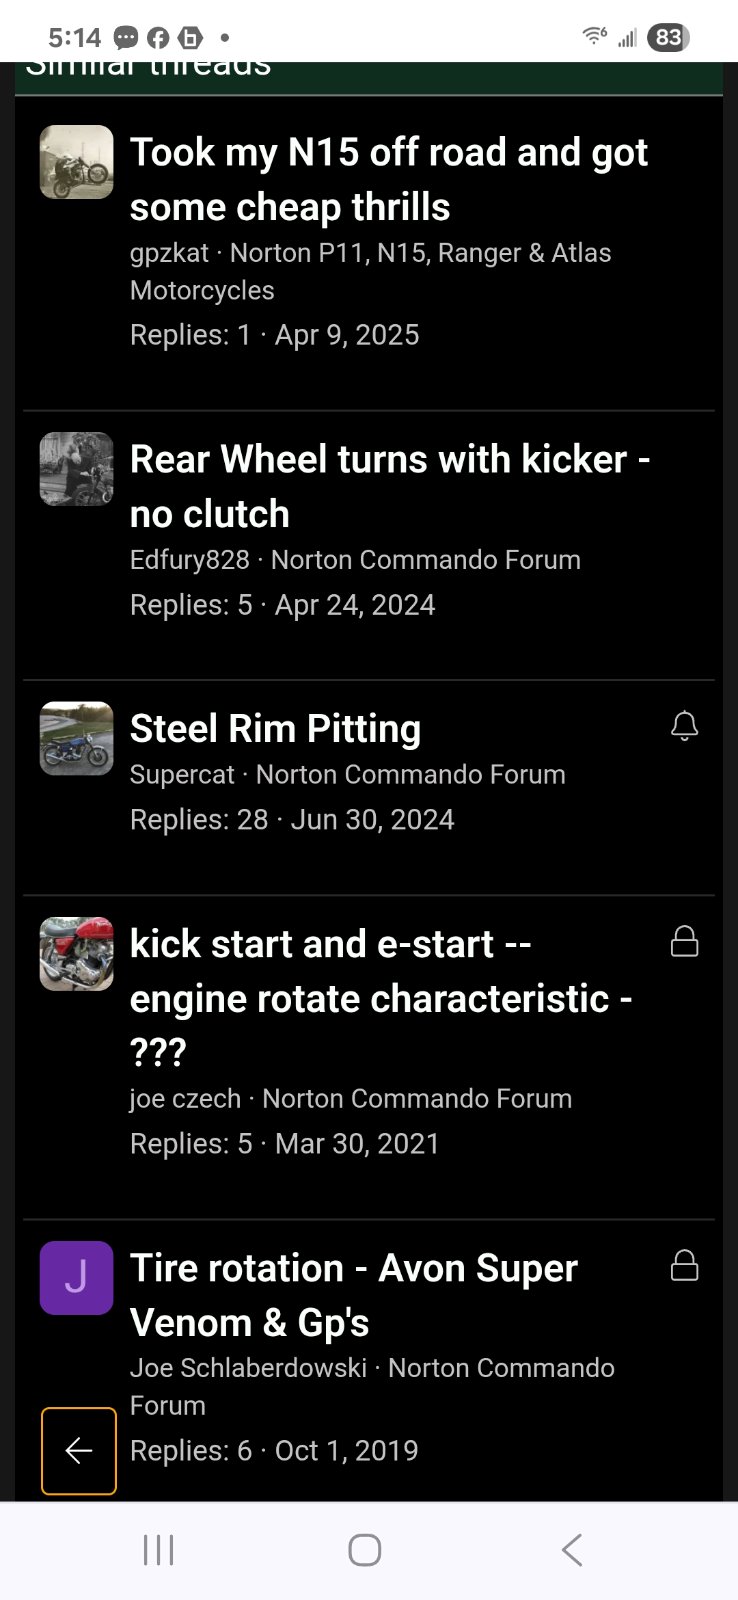Tap the lock icon on Tire rotation thread

click(x=684, y=1265)
